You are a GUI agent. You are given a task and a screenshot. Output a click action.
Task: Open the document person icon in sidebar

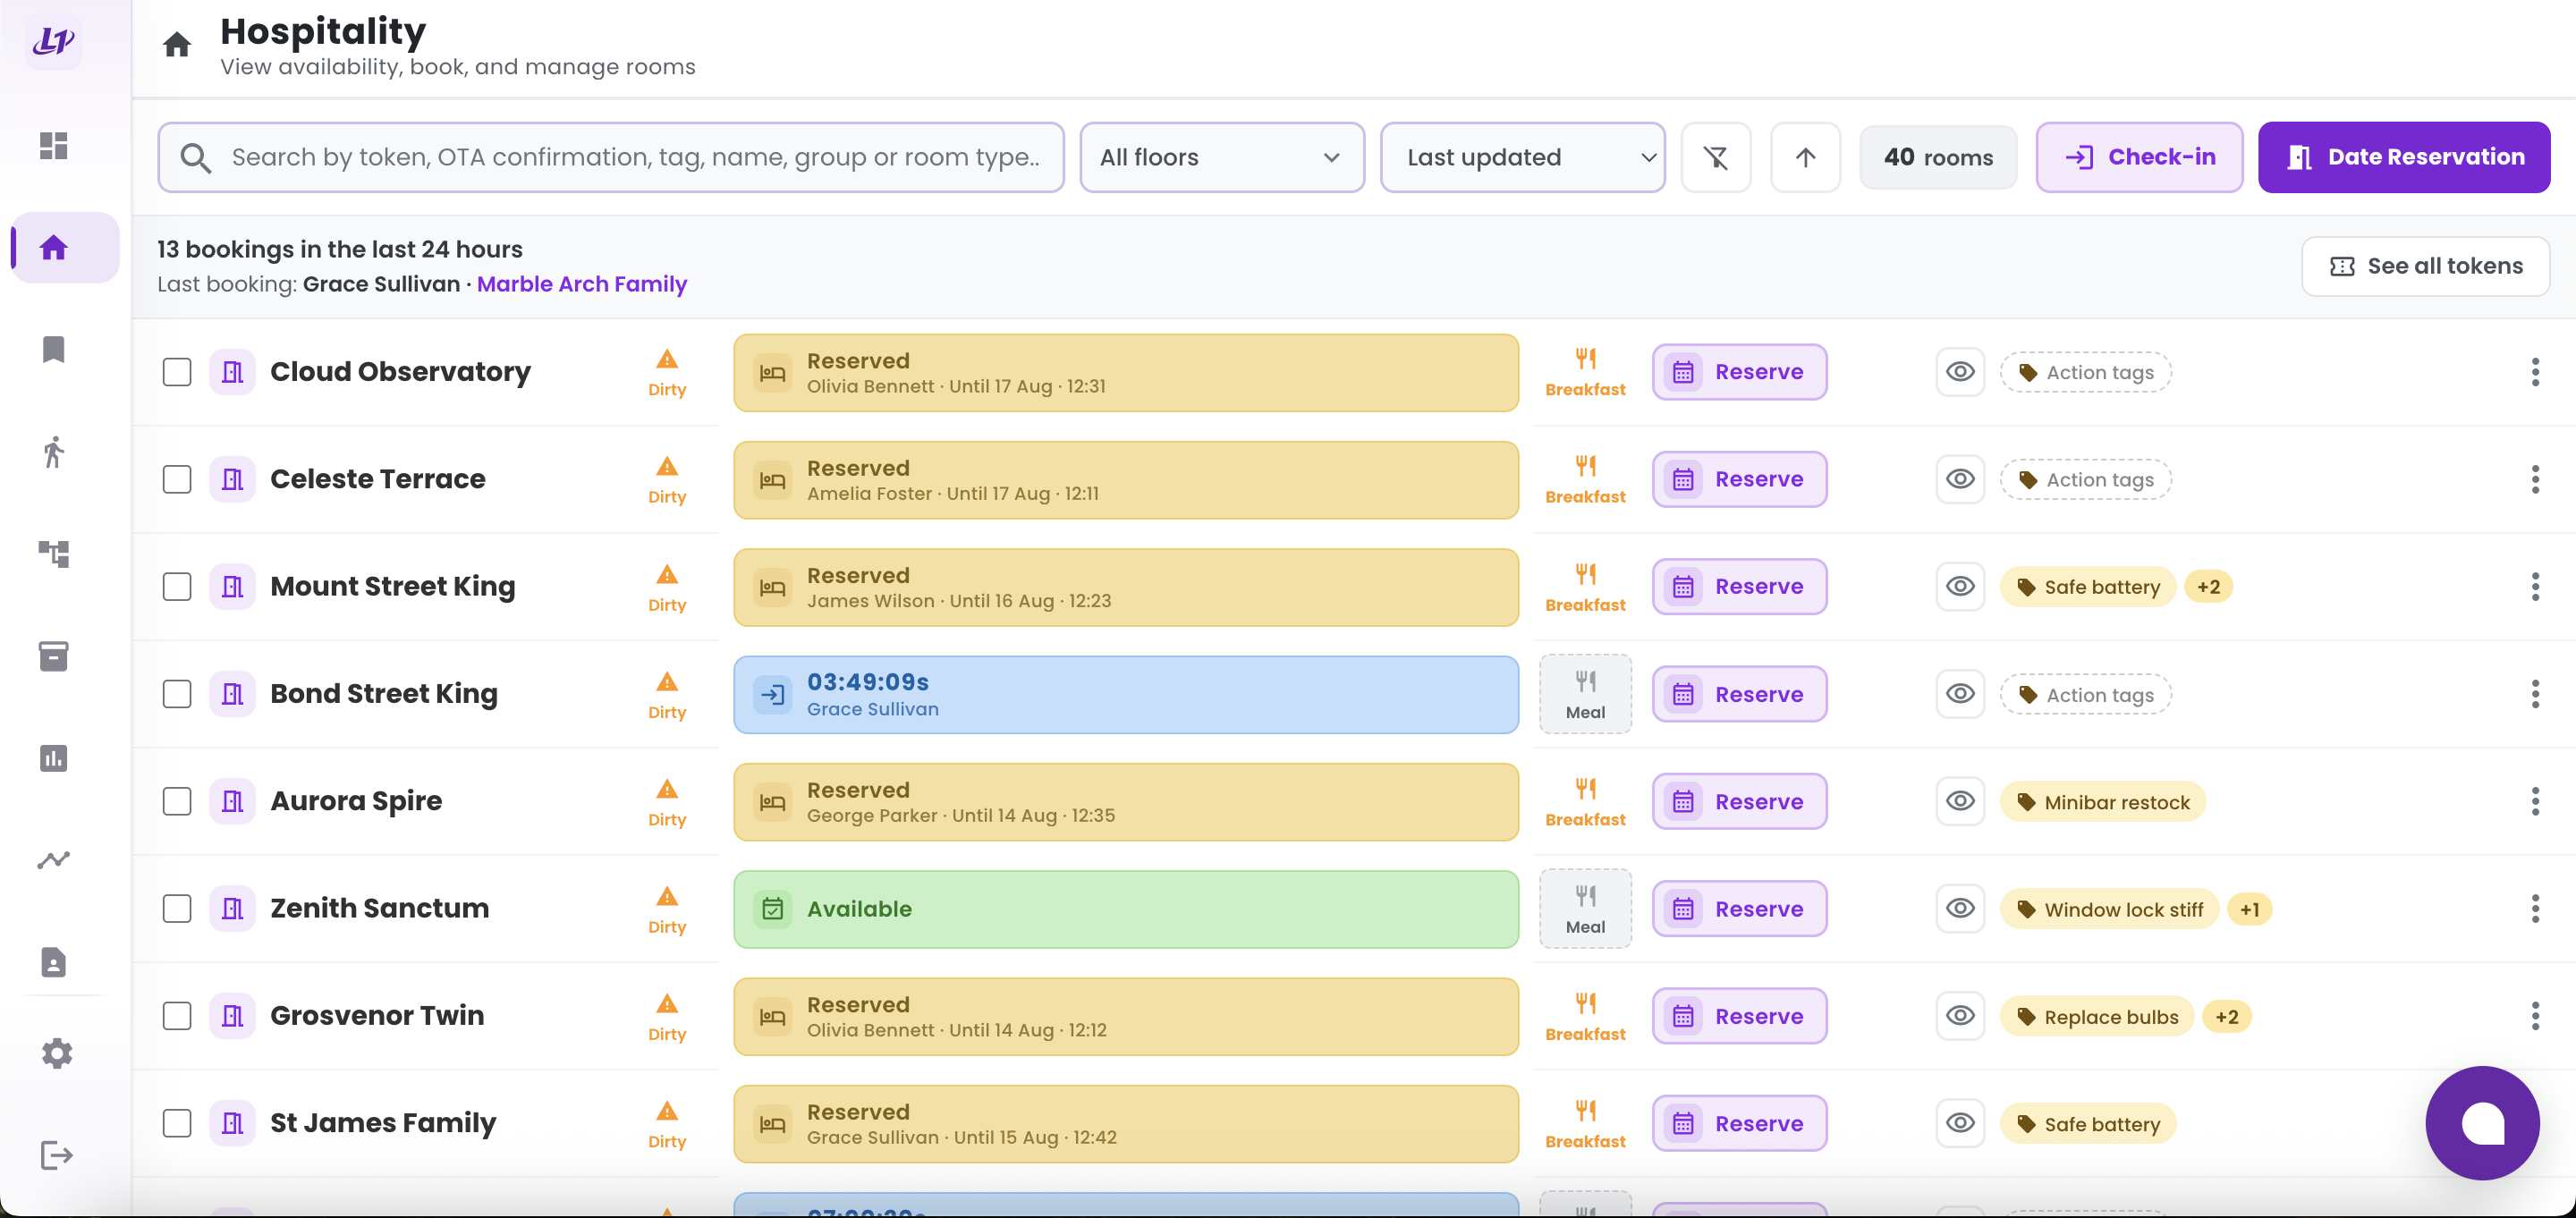point(54,962)
